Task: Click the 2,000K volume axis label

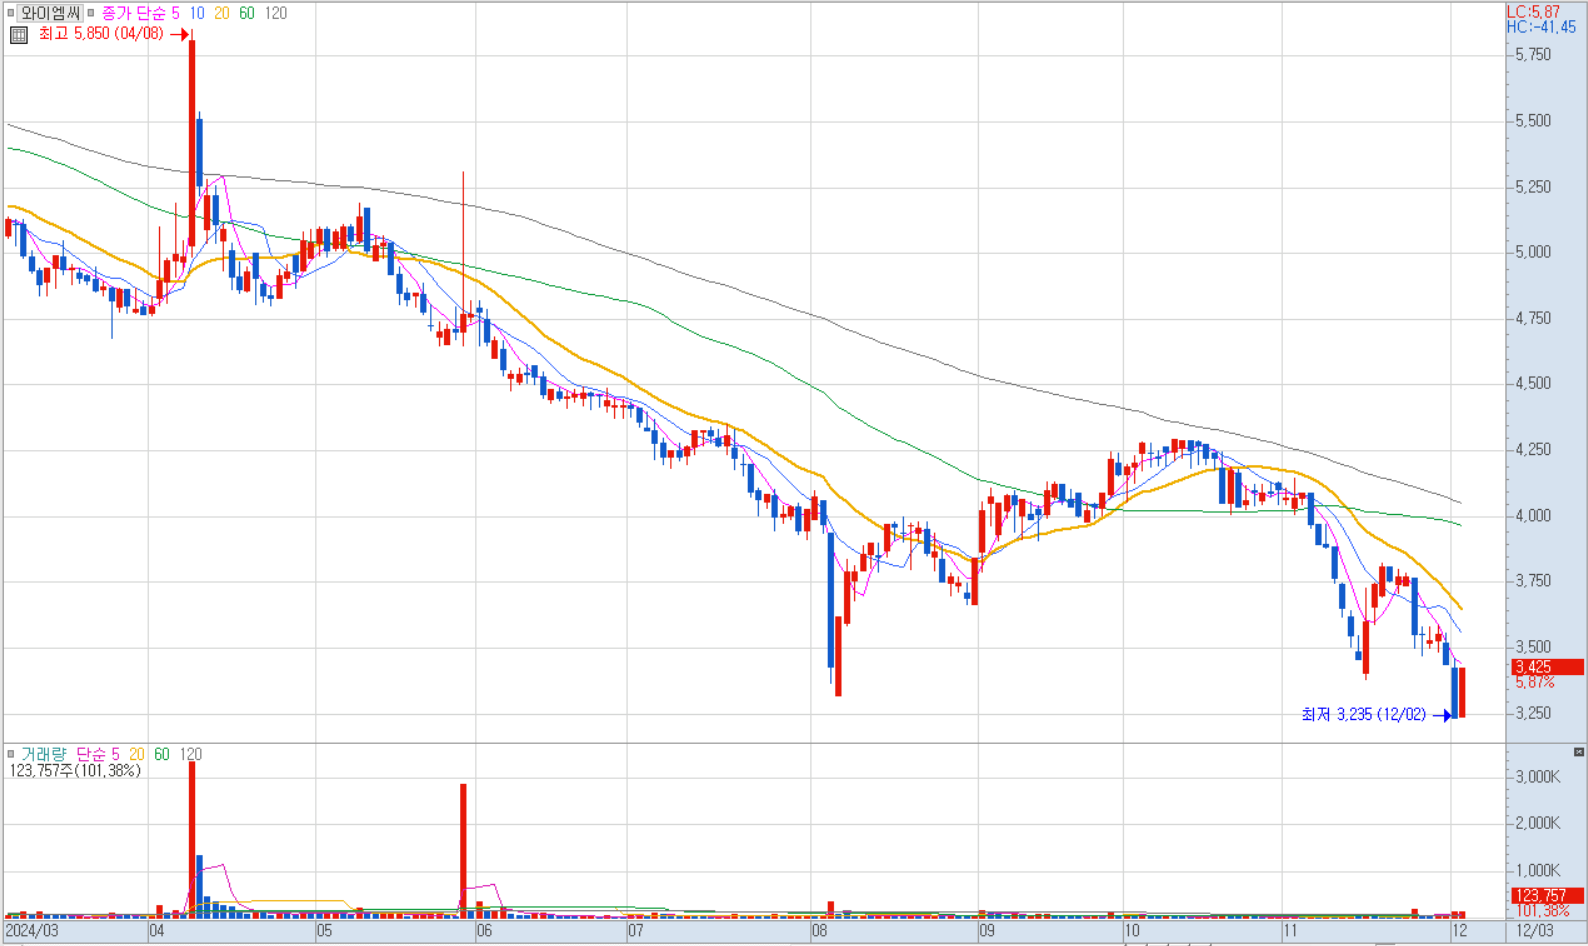Action: pos(1537,823)
